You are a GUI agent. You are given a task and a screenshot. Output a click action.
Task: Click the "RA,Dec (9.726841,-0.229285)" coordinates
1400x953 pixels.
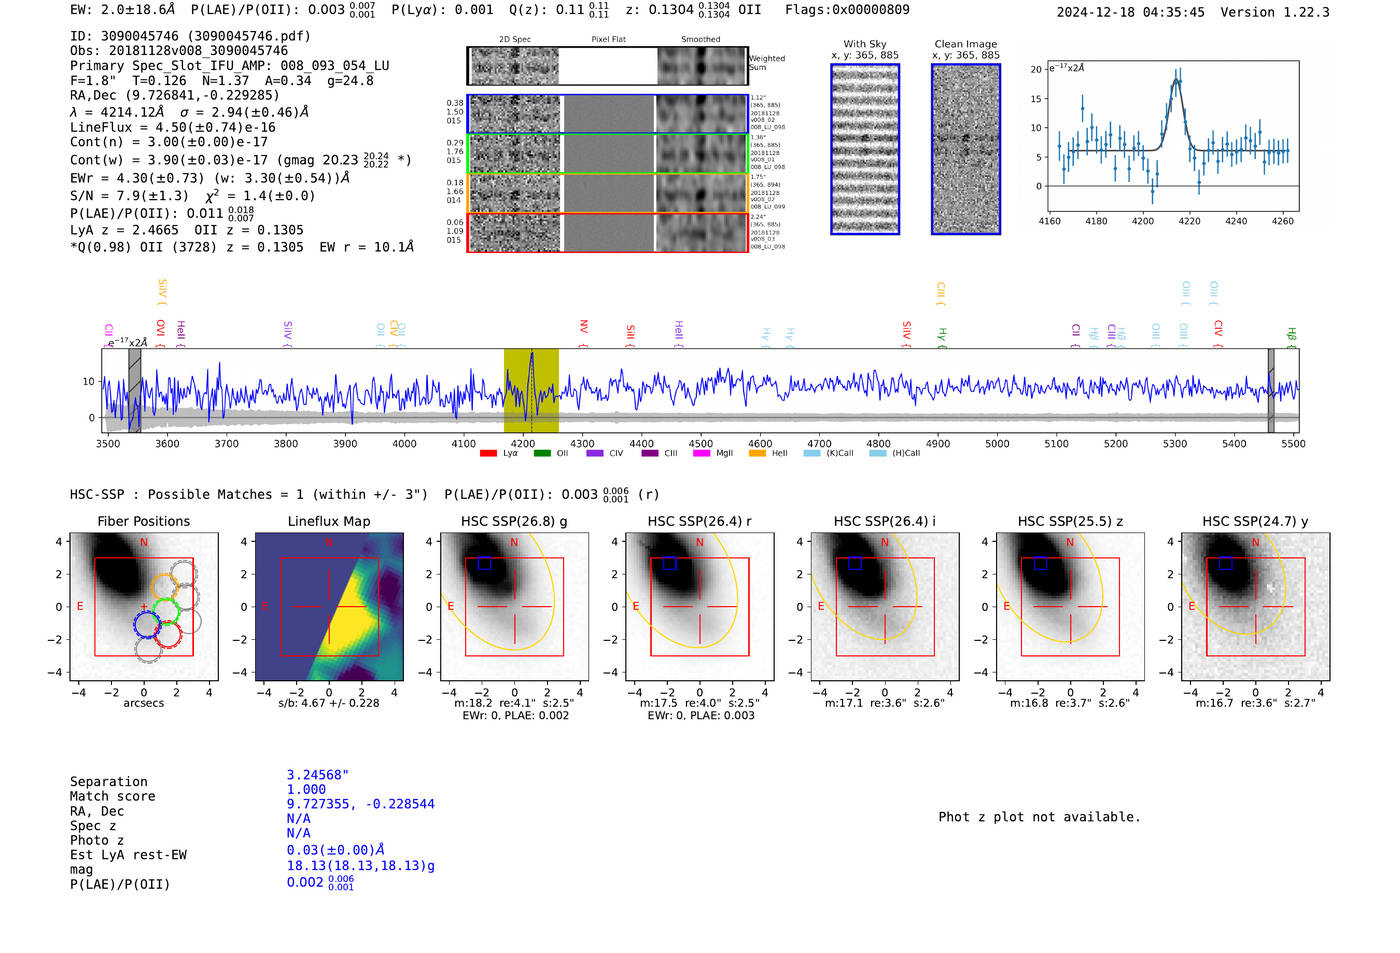click(175, 95)
